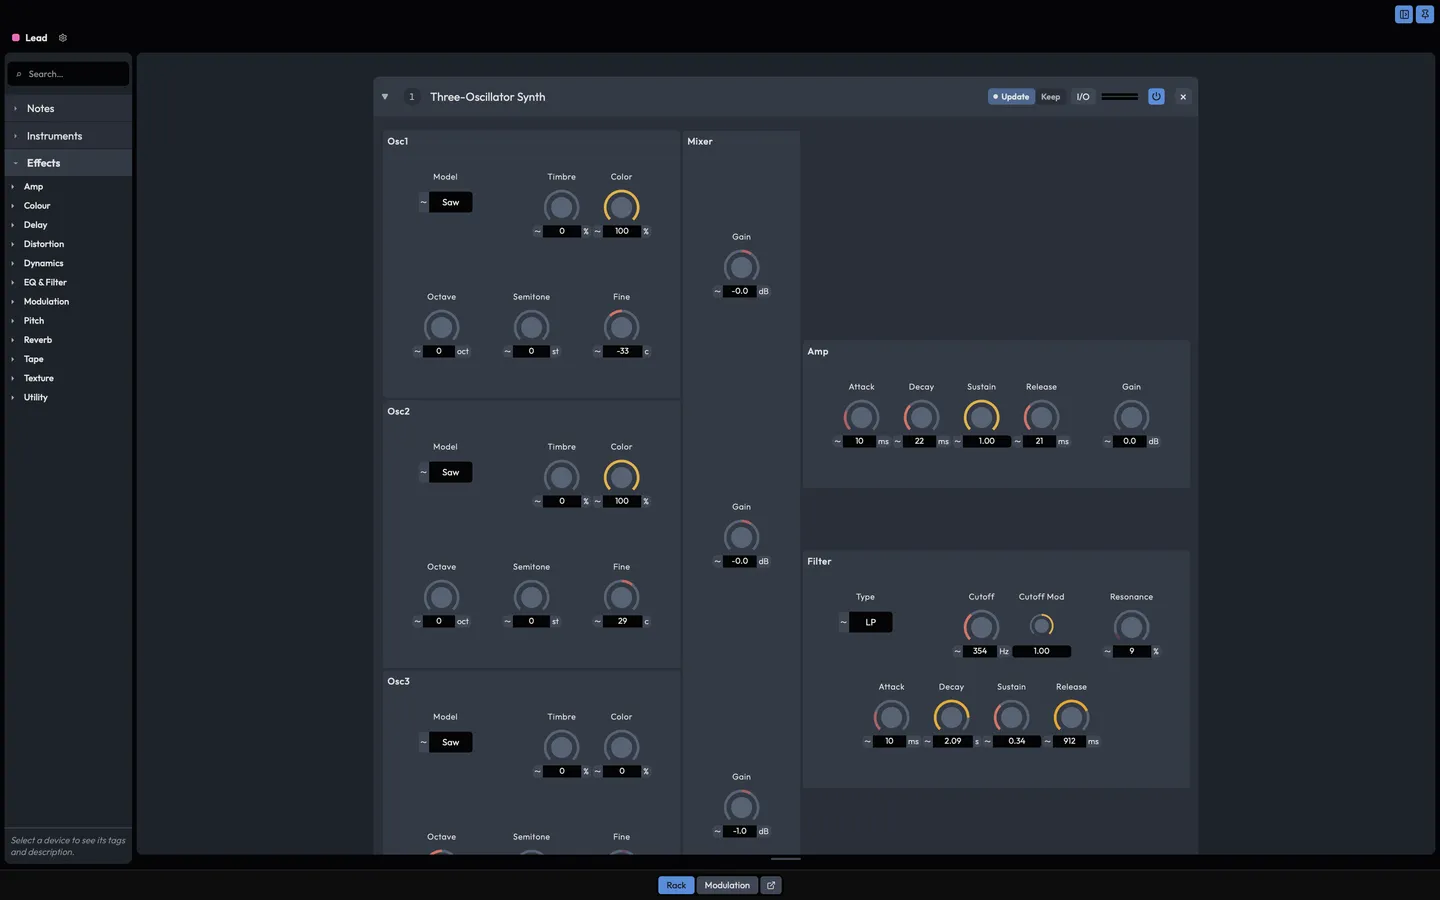Viewport: 1440px width, 900px height.
Task: Click the Osc1 Timbre knob
Action: pyautogui.click(x=561, y=207)
